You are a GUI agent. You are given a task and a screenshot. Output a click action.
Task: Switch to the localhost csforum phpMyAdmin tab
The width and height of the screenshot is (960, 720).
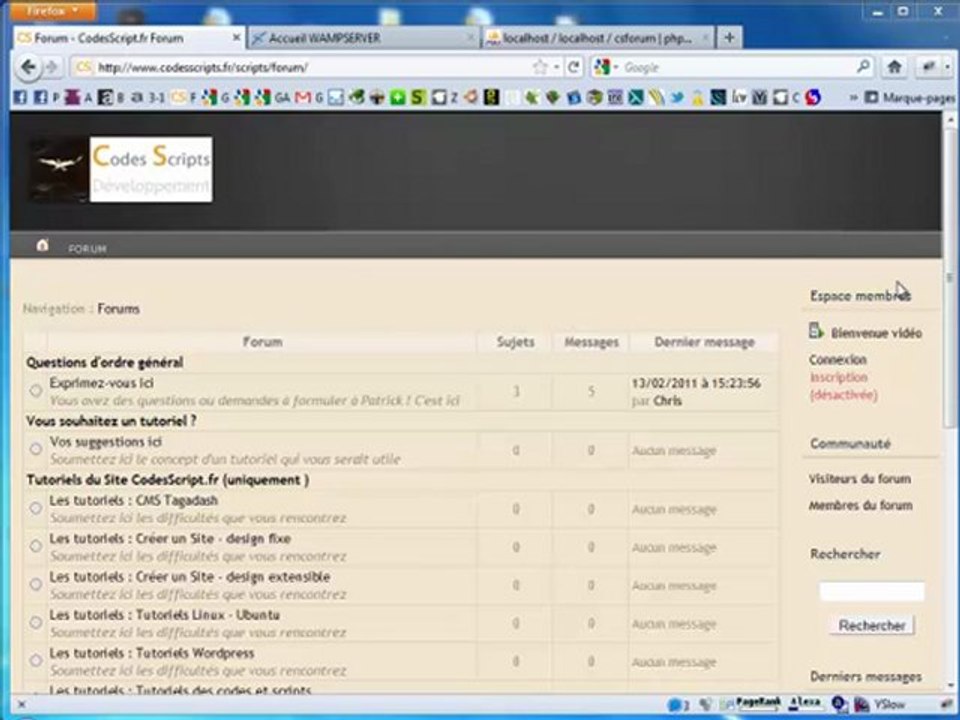pyautogui.click(x=598, y=38)
